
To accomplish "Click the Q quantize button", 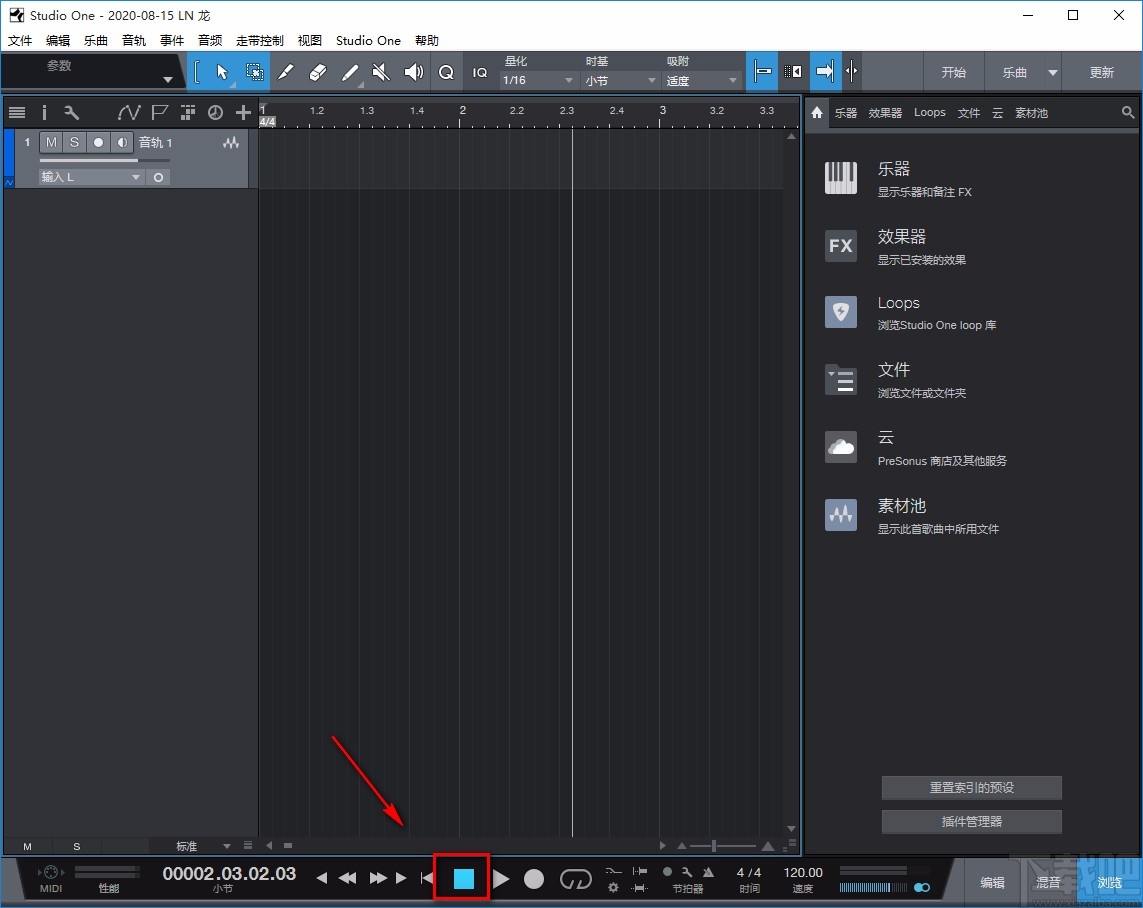I will tap(446, 72).
